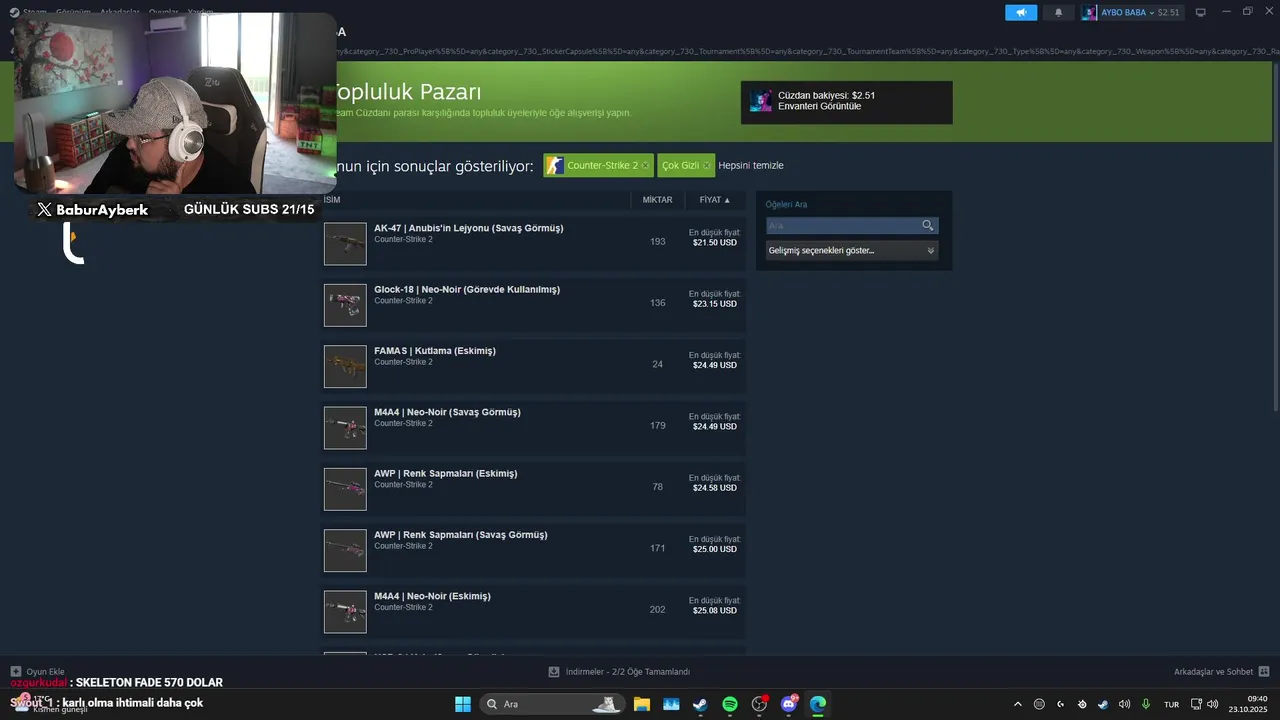1280x720 pixels.
Task: Open M4A4 | Neo-Noir (Savaş Görmüş) listing
Action: point(447,412)
